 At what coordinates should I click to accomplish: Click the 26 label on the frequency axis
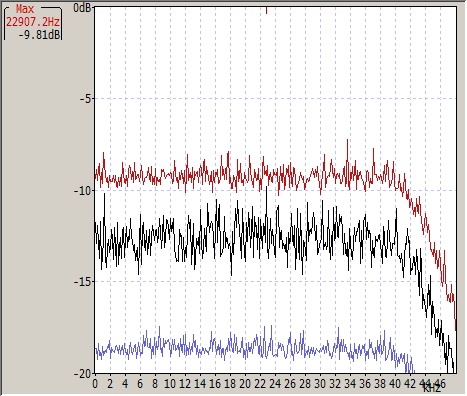(290, 384)
